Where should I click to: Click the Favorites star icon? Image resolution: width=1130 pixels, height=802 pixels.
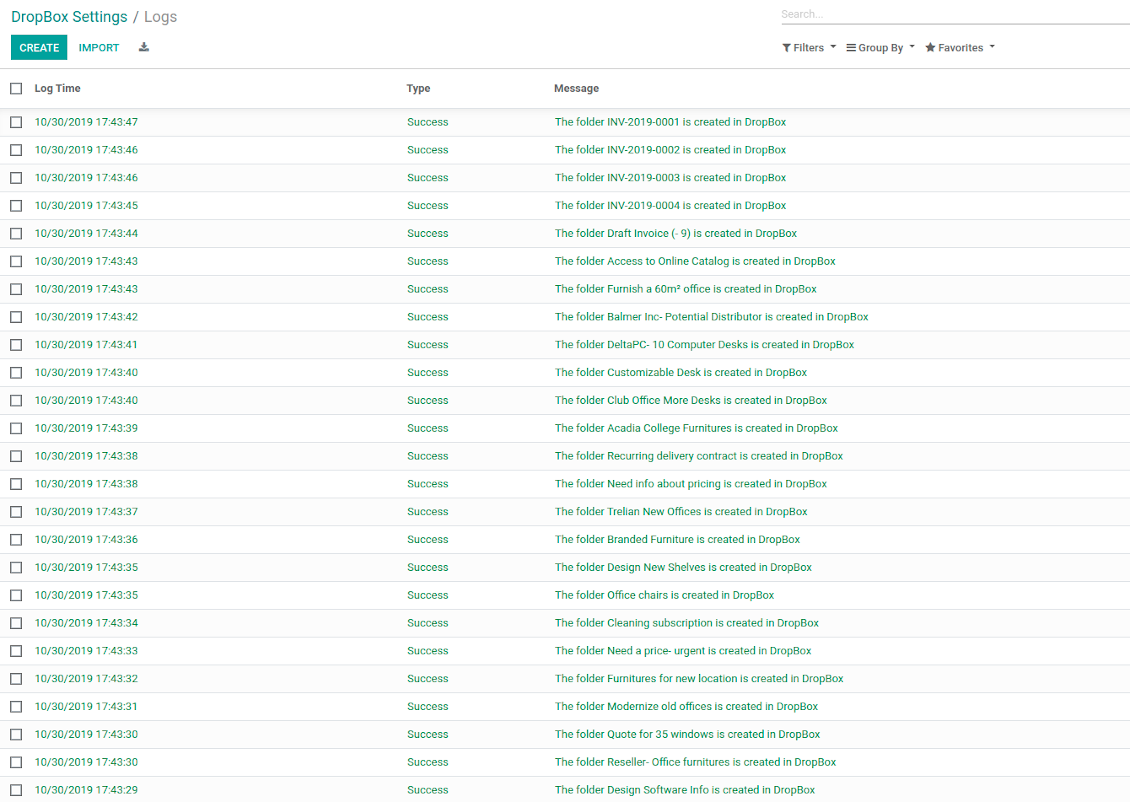tap(930, 48)
